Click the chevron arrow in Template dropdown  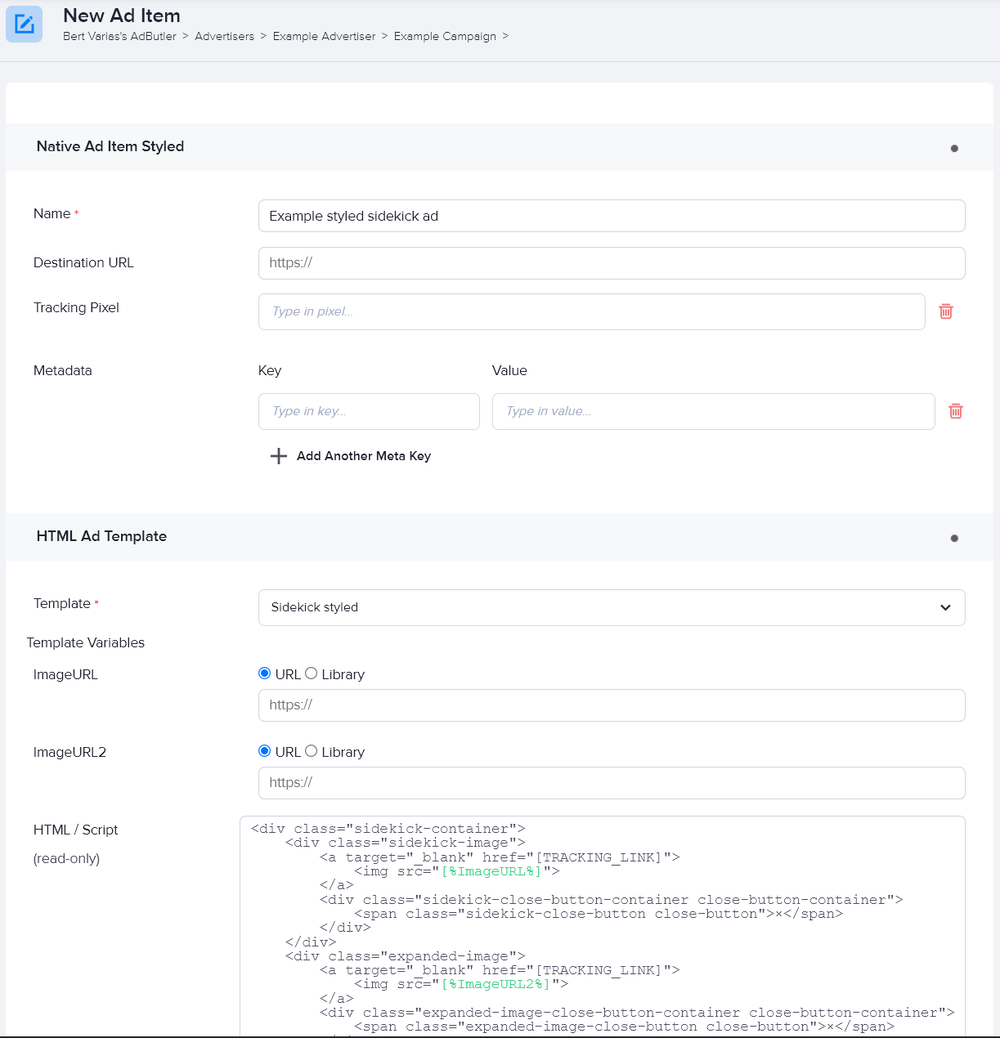pos(946,607)
